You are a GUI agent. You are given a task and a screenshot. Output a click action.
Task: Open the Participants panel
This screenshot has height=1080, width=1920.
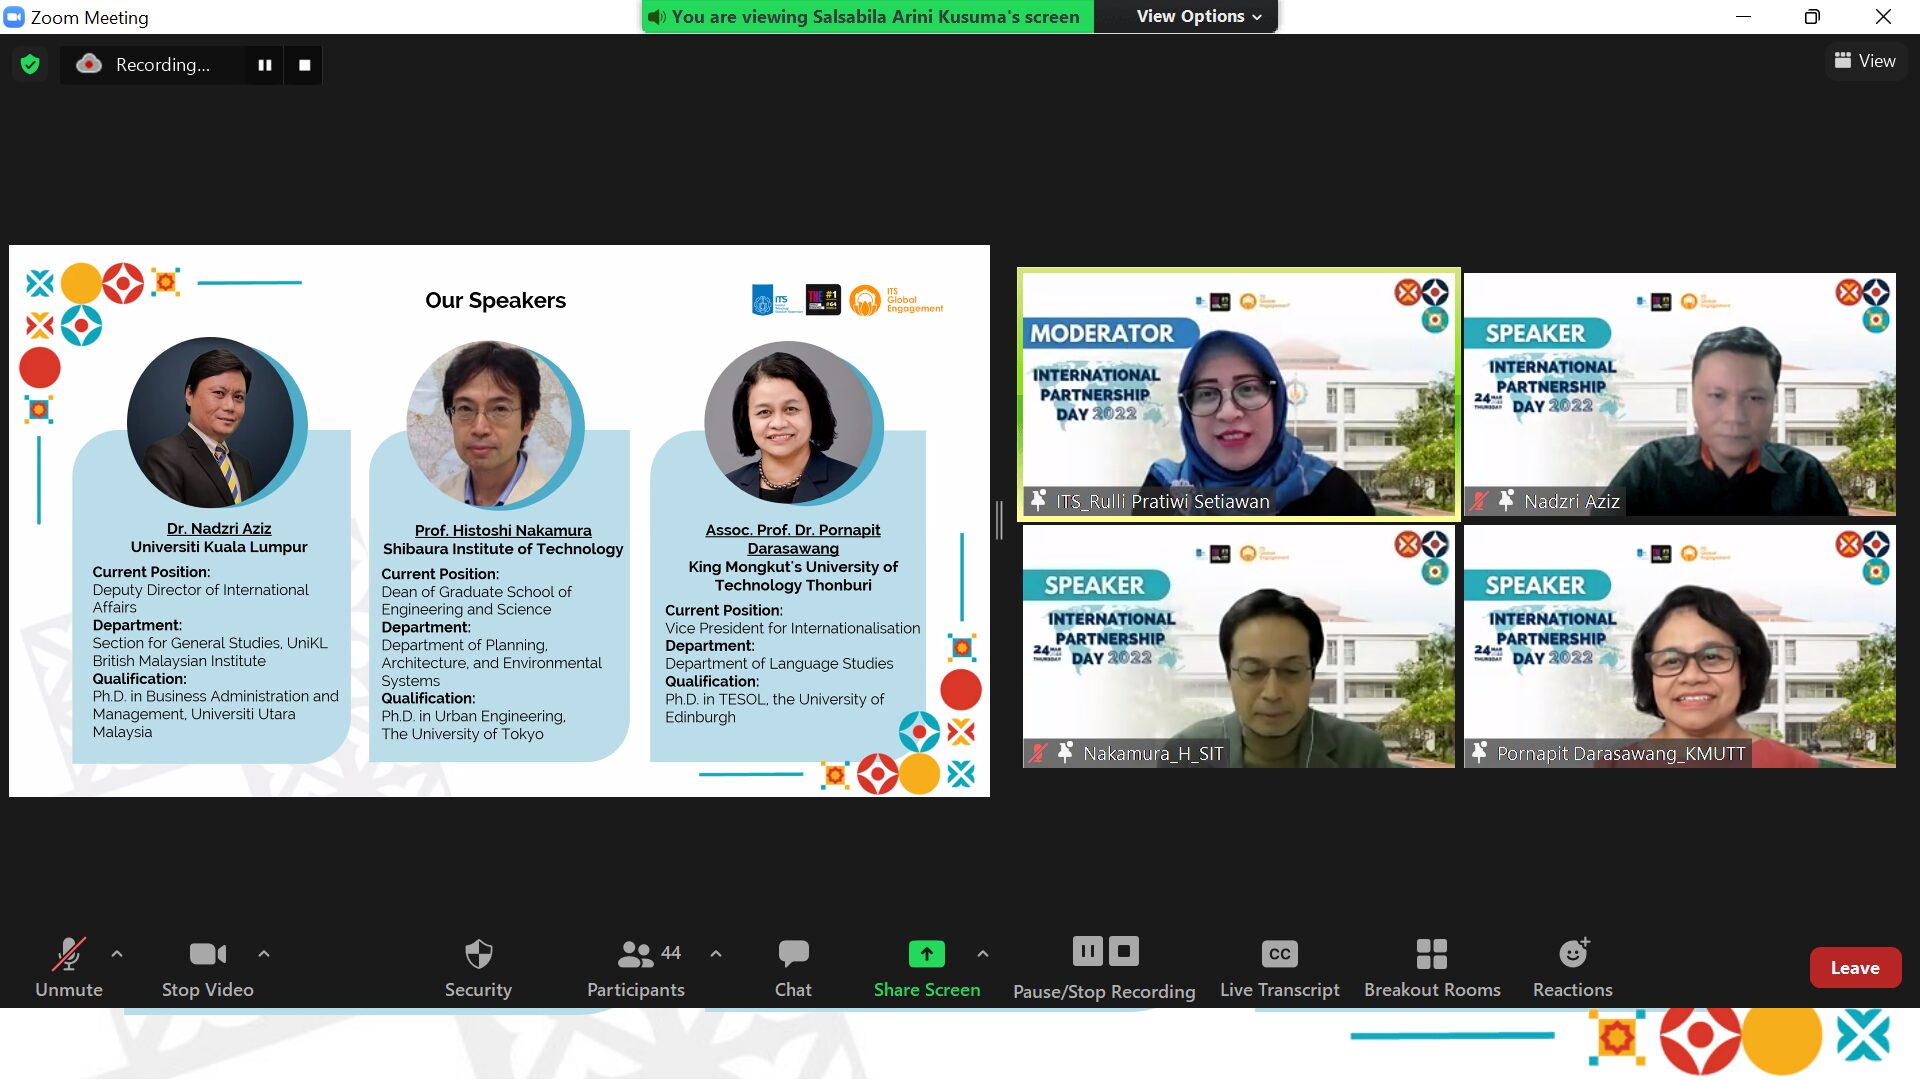click(x=636, y=967)
